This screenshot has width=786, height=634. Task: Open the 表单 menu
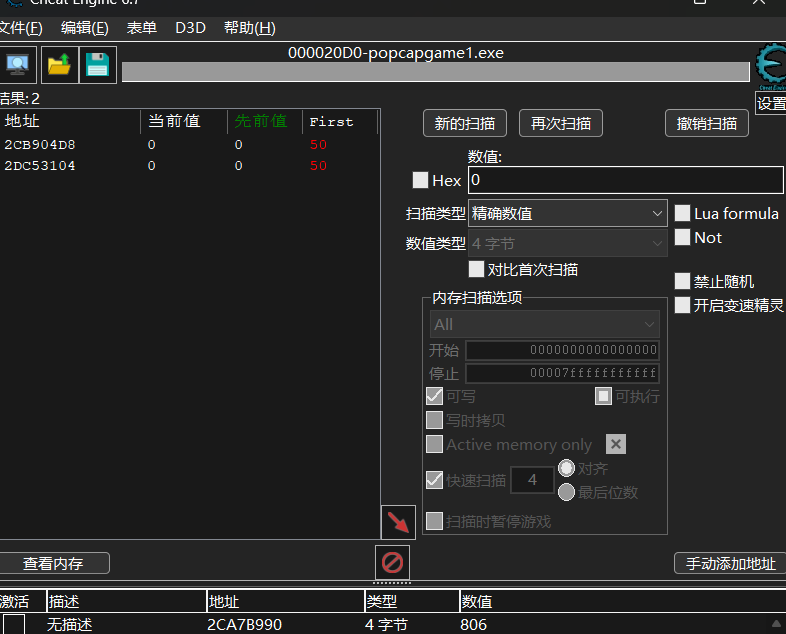(142, 28)
